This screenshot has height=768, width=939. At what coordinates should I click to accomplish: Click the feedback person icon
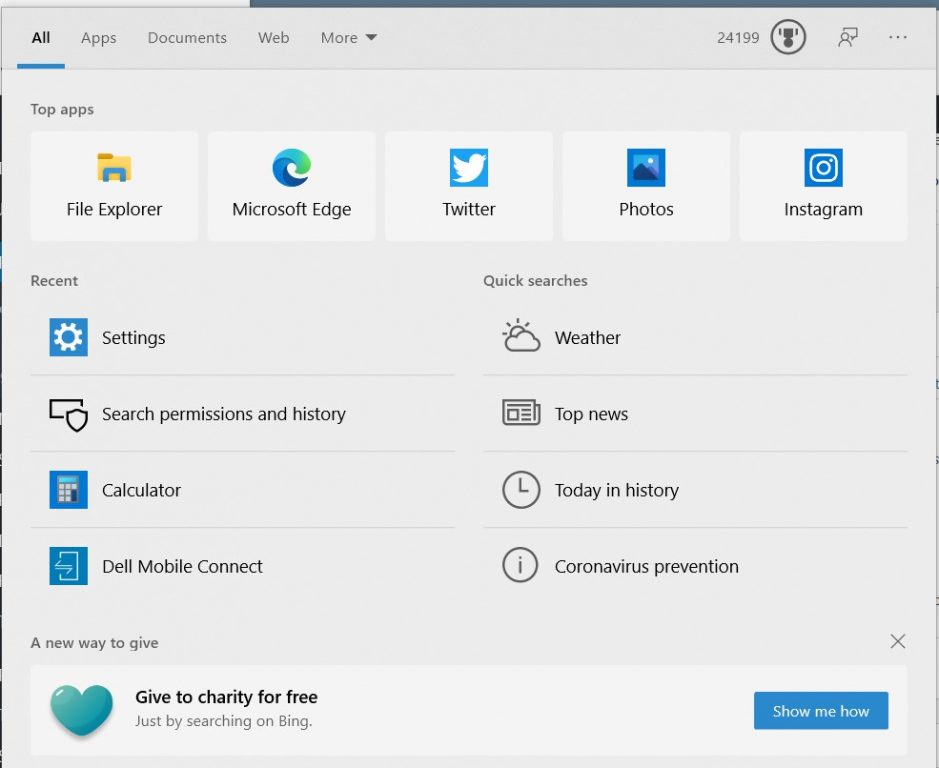(847, 37)
